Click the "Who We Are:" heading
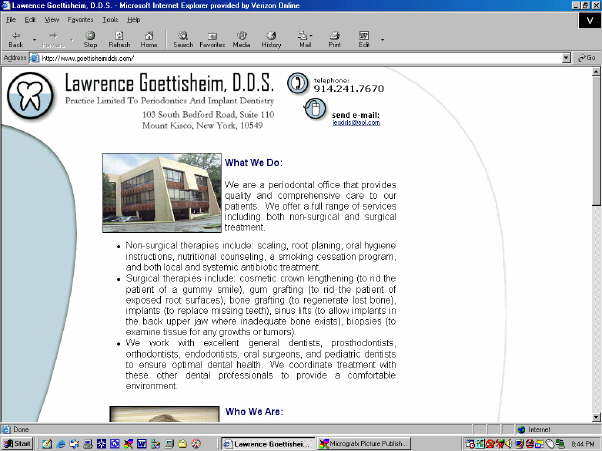The width and height of the screenshot is (602, 451). point(254,411)
